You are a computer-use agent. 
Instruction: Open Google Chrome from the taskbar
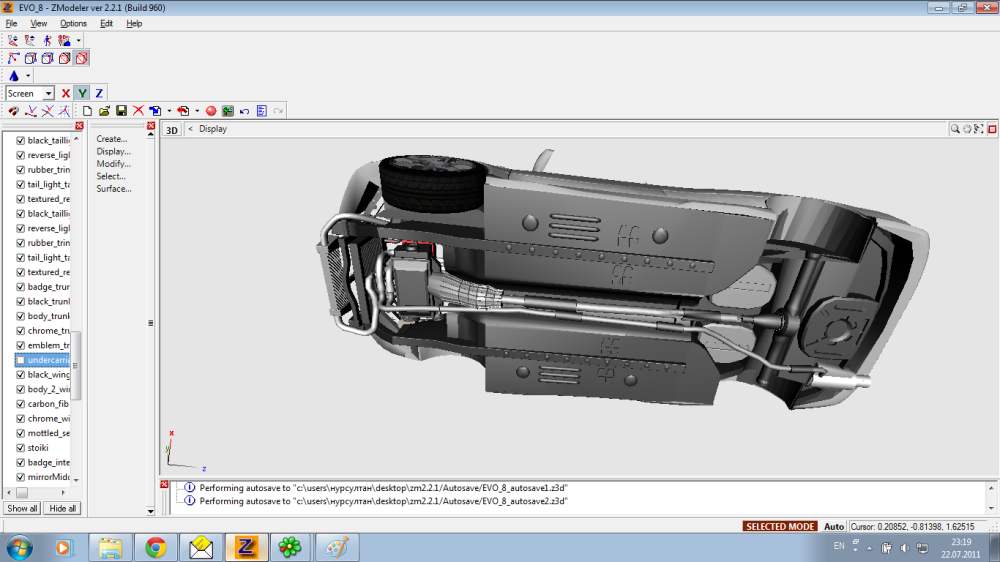(156, 547)
